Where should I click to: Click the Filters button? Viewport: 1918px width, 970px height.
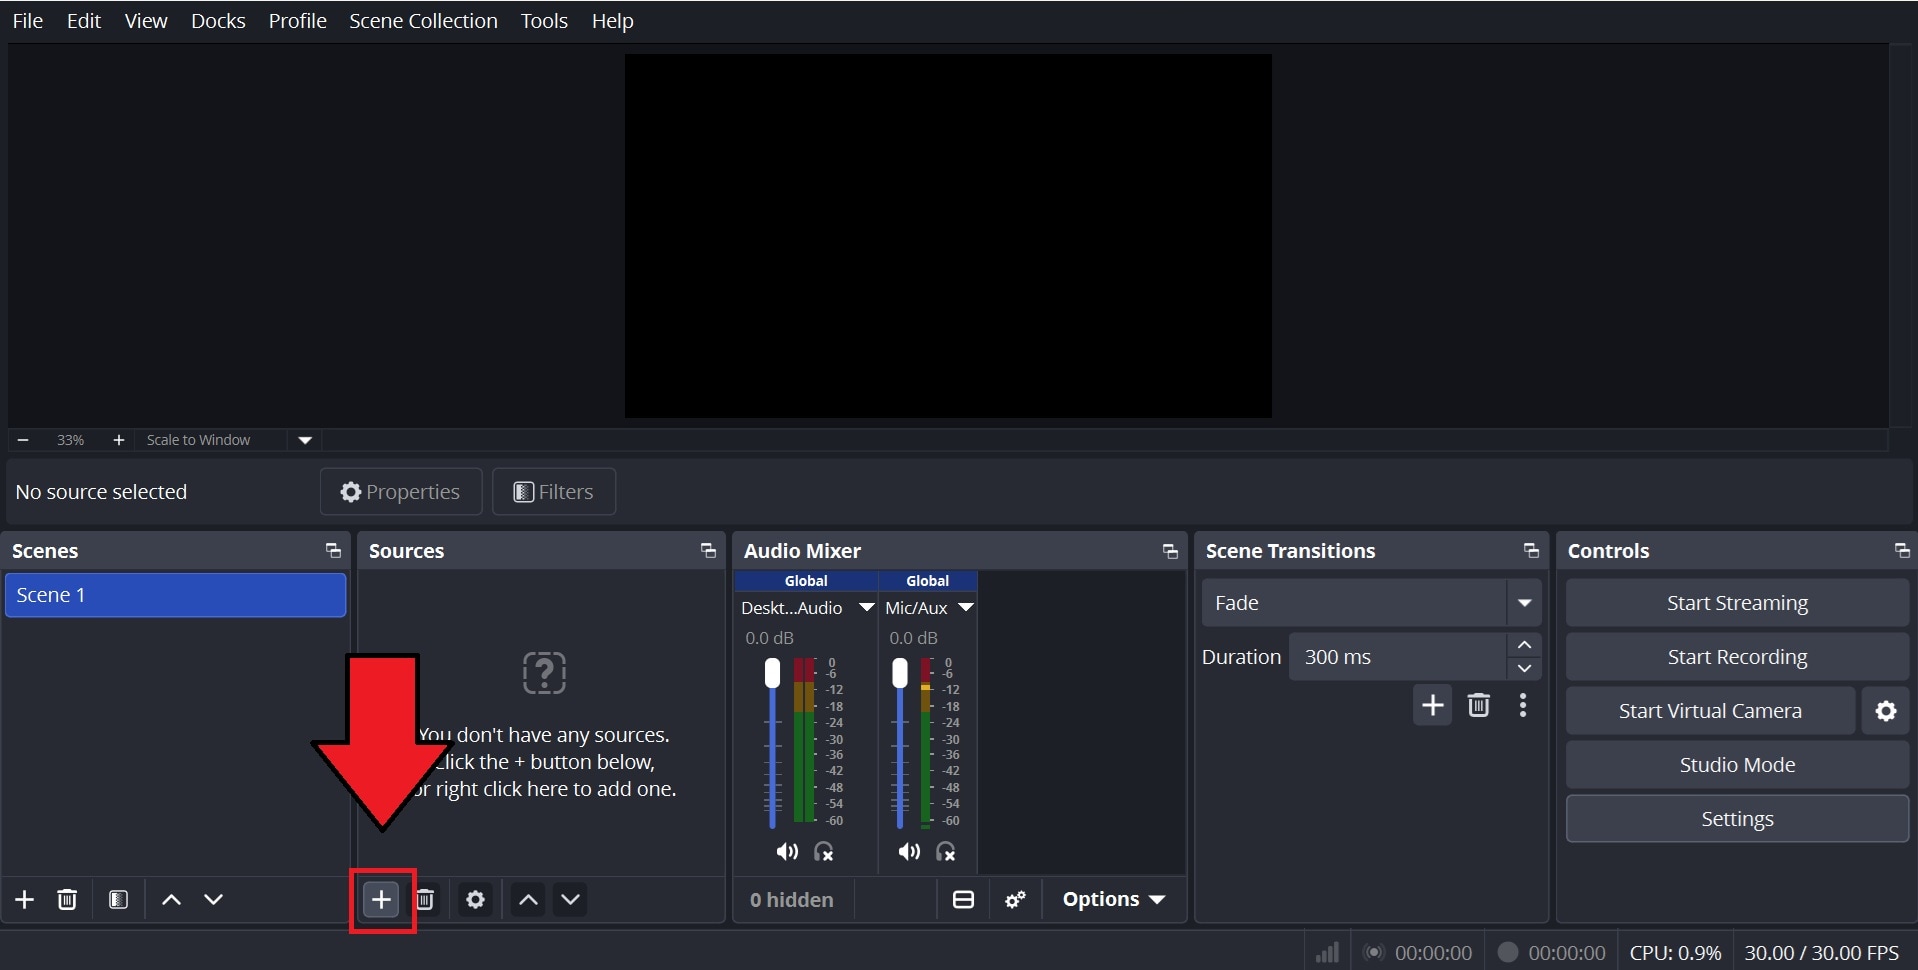click(x=554, y=492)
